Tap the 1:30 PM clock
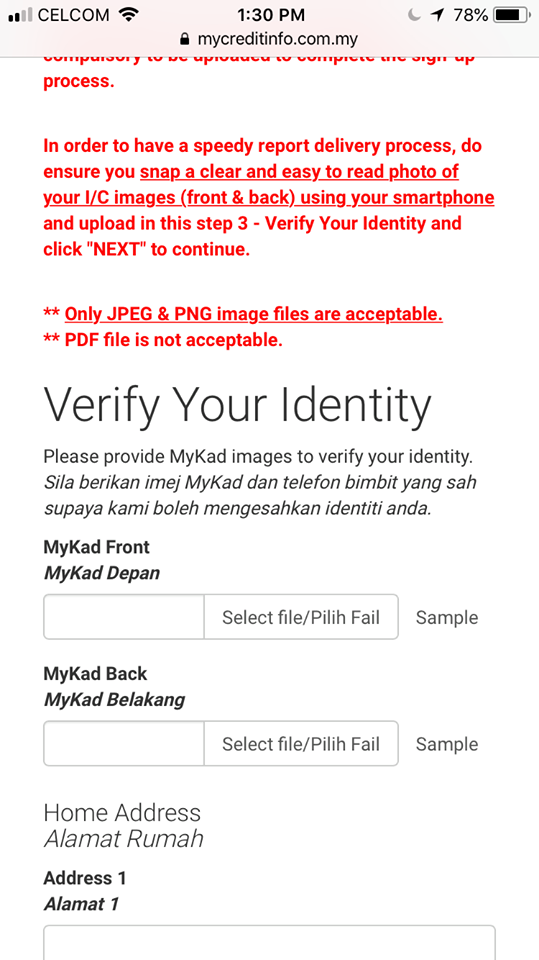Viewport: 539px width, 960px height. point(270,15)
